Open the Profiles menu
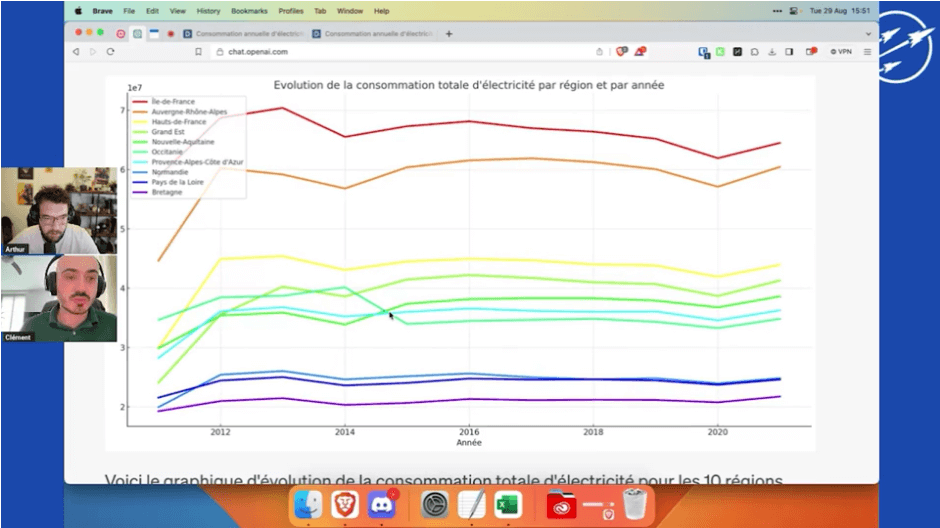 coord(291,11)
